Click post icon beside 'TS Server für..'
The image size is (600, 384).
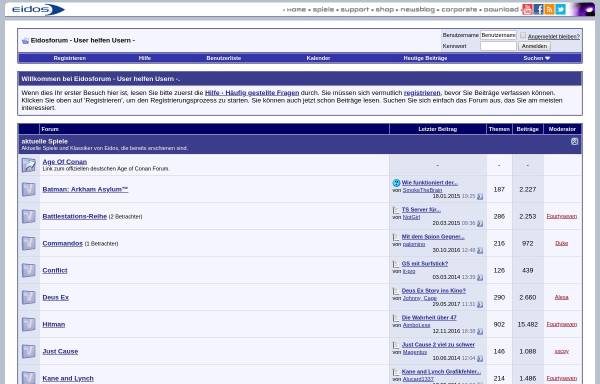396,210
